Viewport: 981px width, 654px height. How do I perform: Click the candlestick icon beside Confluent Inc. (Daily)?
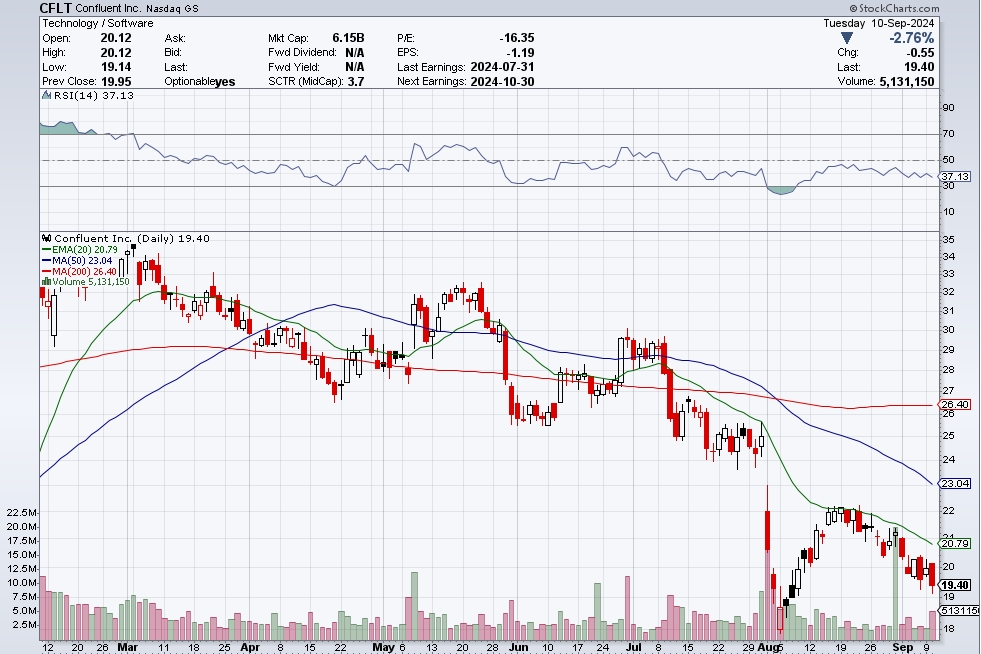pyautogui.click(x=46, y=238)
